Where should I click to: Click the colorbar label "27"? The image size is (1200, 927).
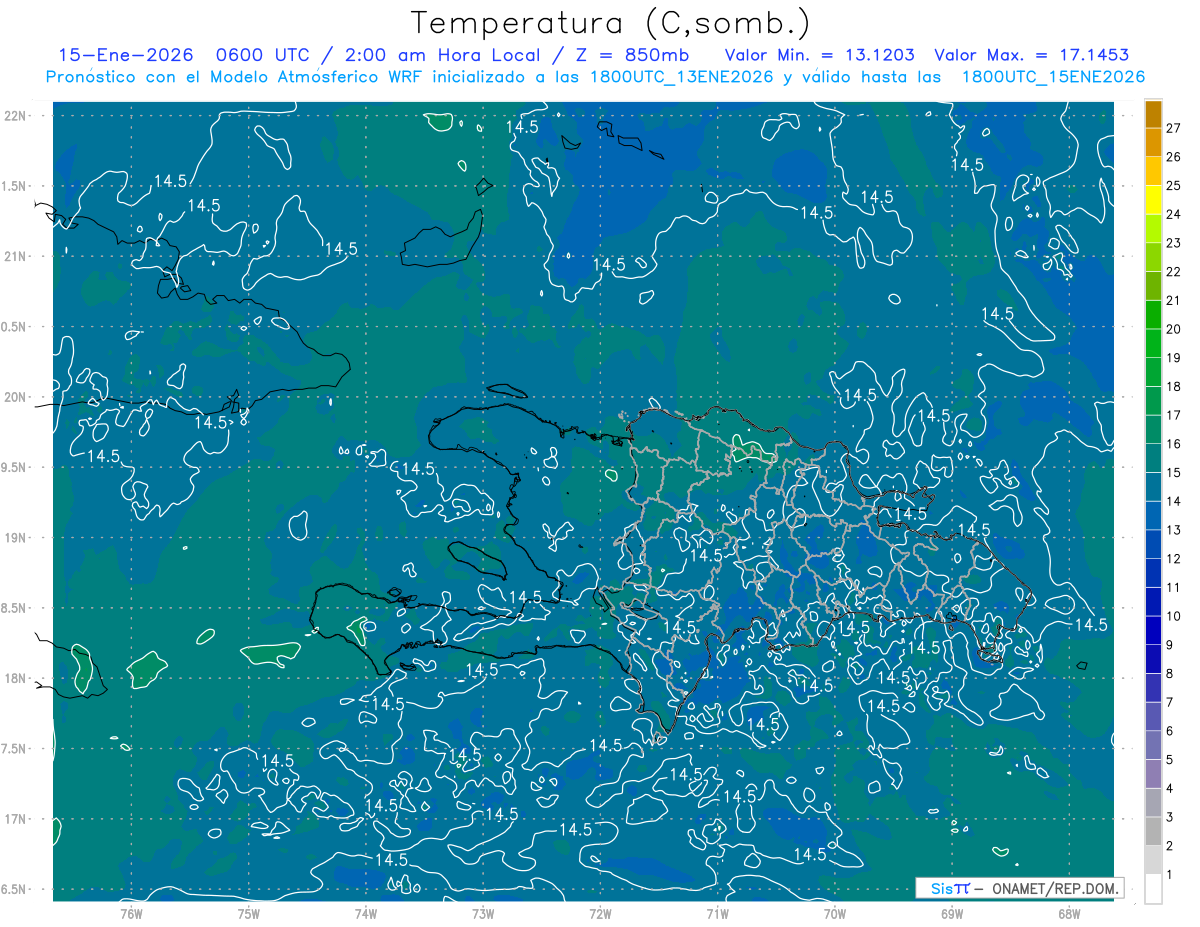[1174, 128]
